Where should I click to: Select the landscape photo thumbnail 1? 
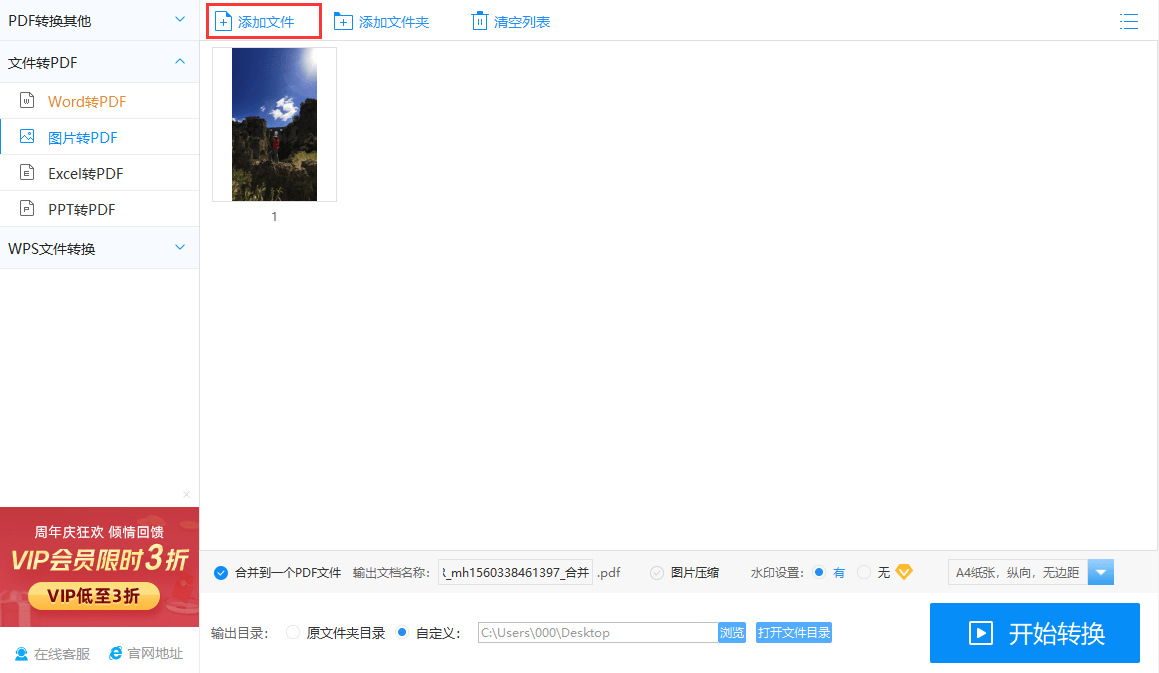point(274,124)
